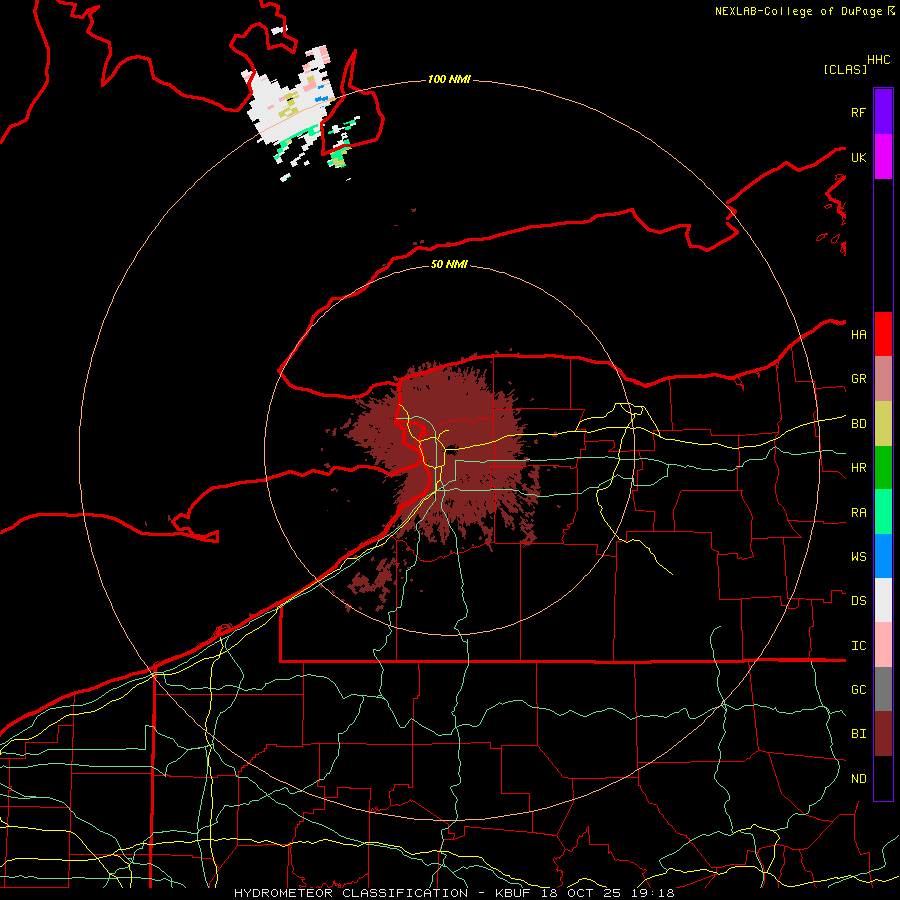The width and height of the screenshot is (900, 900).
Task: Select the GR graupel legend color
Action: pyautogui.click(x=883, y=379)
